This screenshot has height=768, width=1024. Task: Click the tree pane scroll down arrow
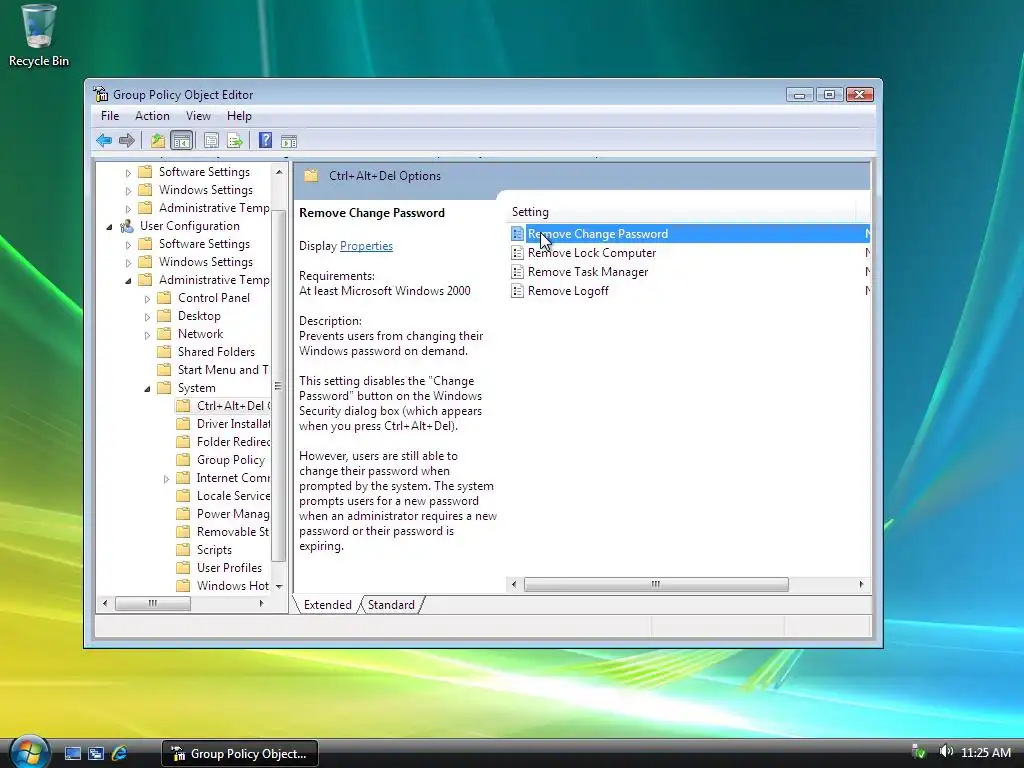coord(279,586)
